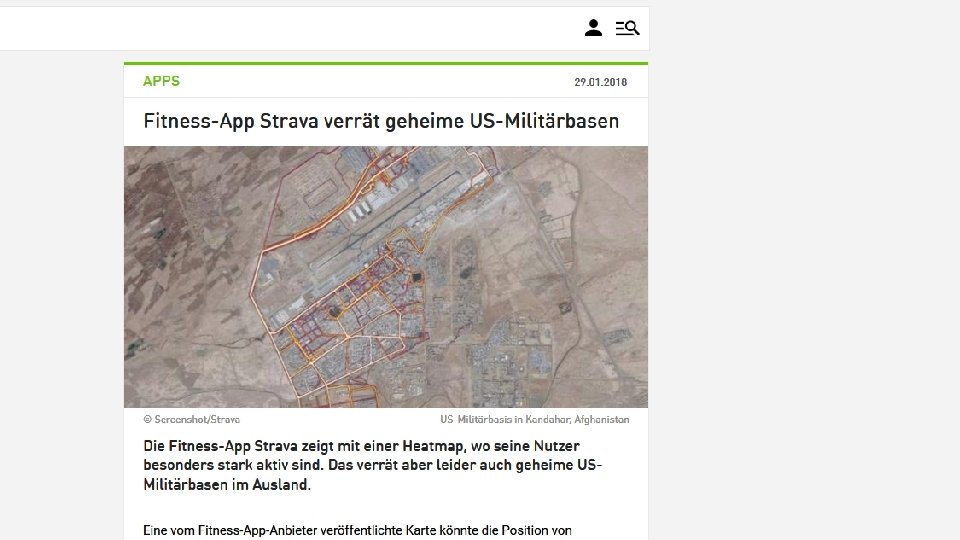Screen dimensions: 960x540
Task: Open the user account profile icon
Action: point(593,28)
